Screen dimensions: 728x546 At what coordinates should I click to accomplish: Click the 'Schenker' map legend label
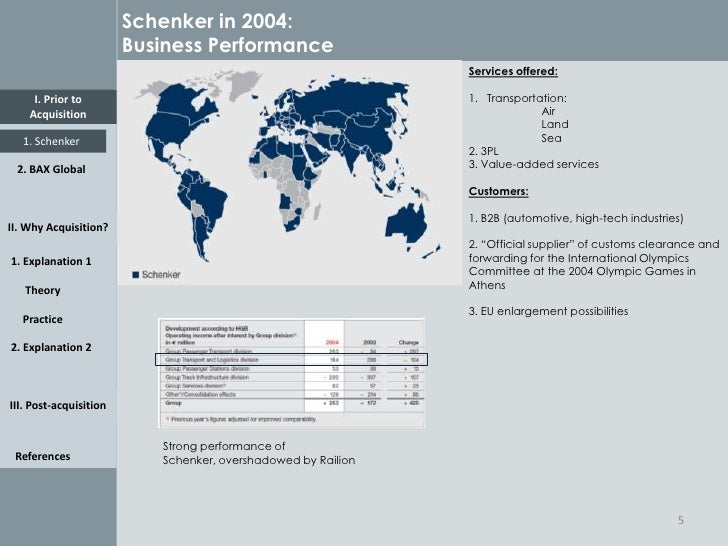click(161, 275)
